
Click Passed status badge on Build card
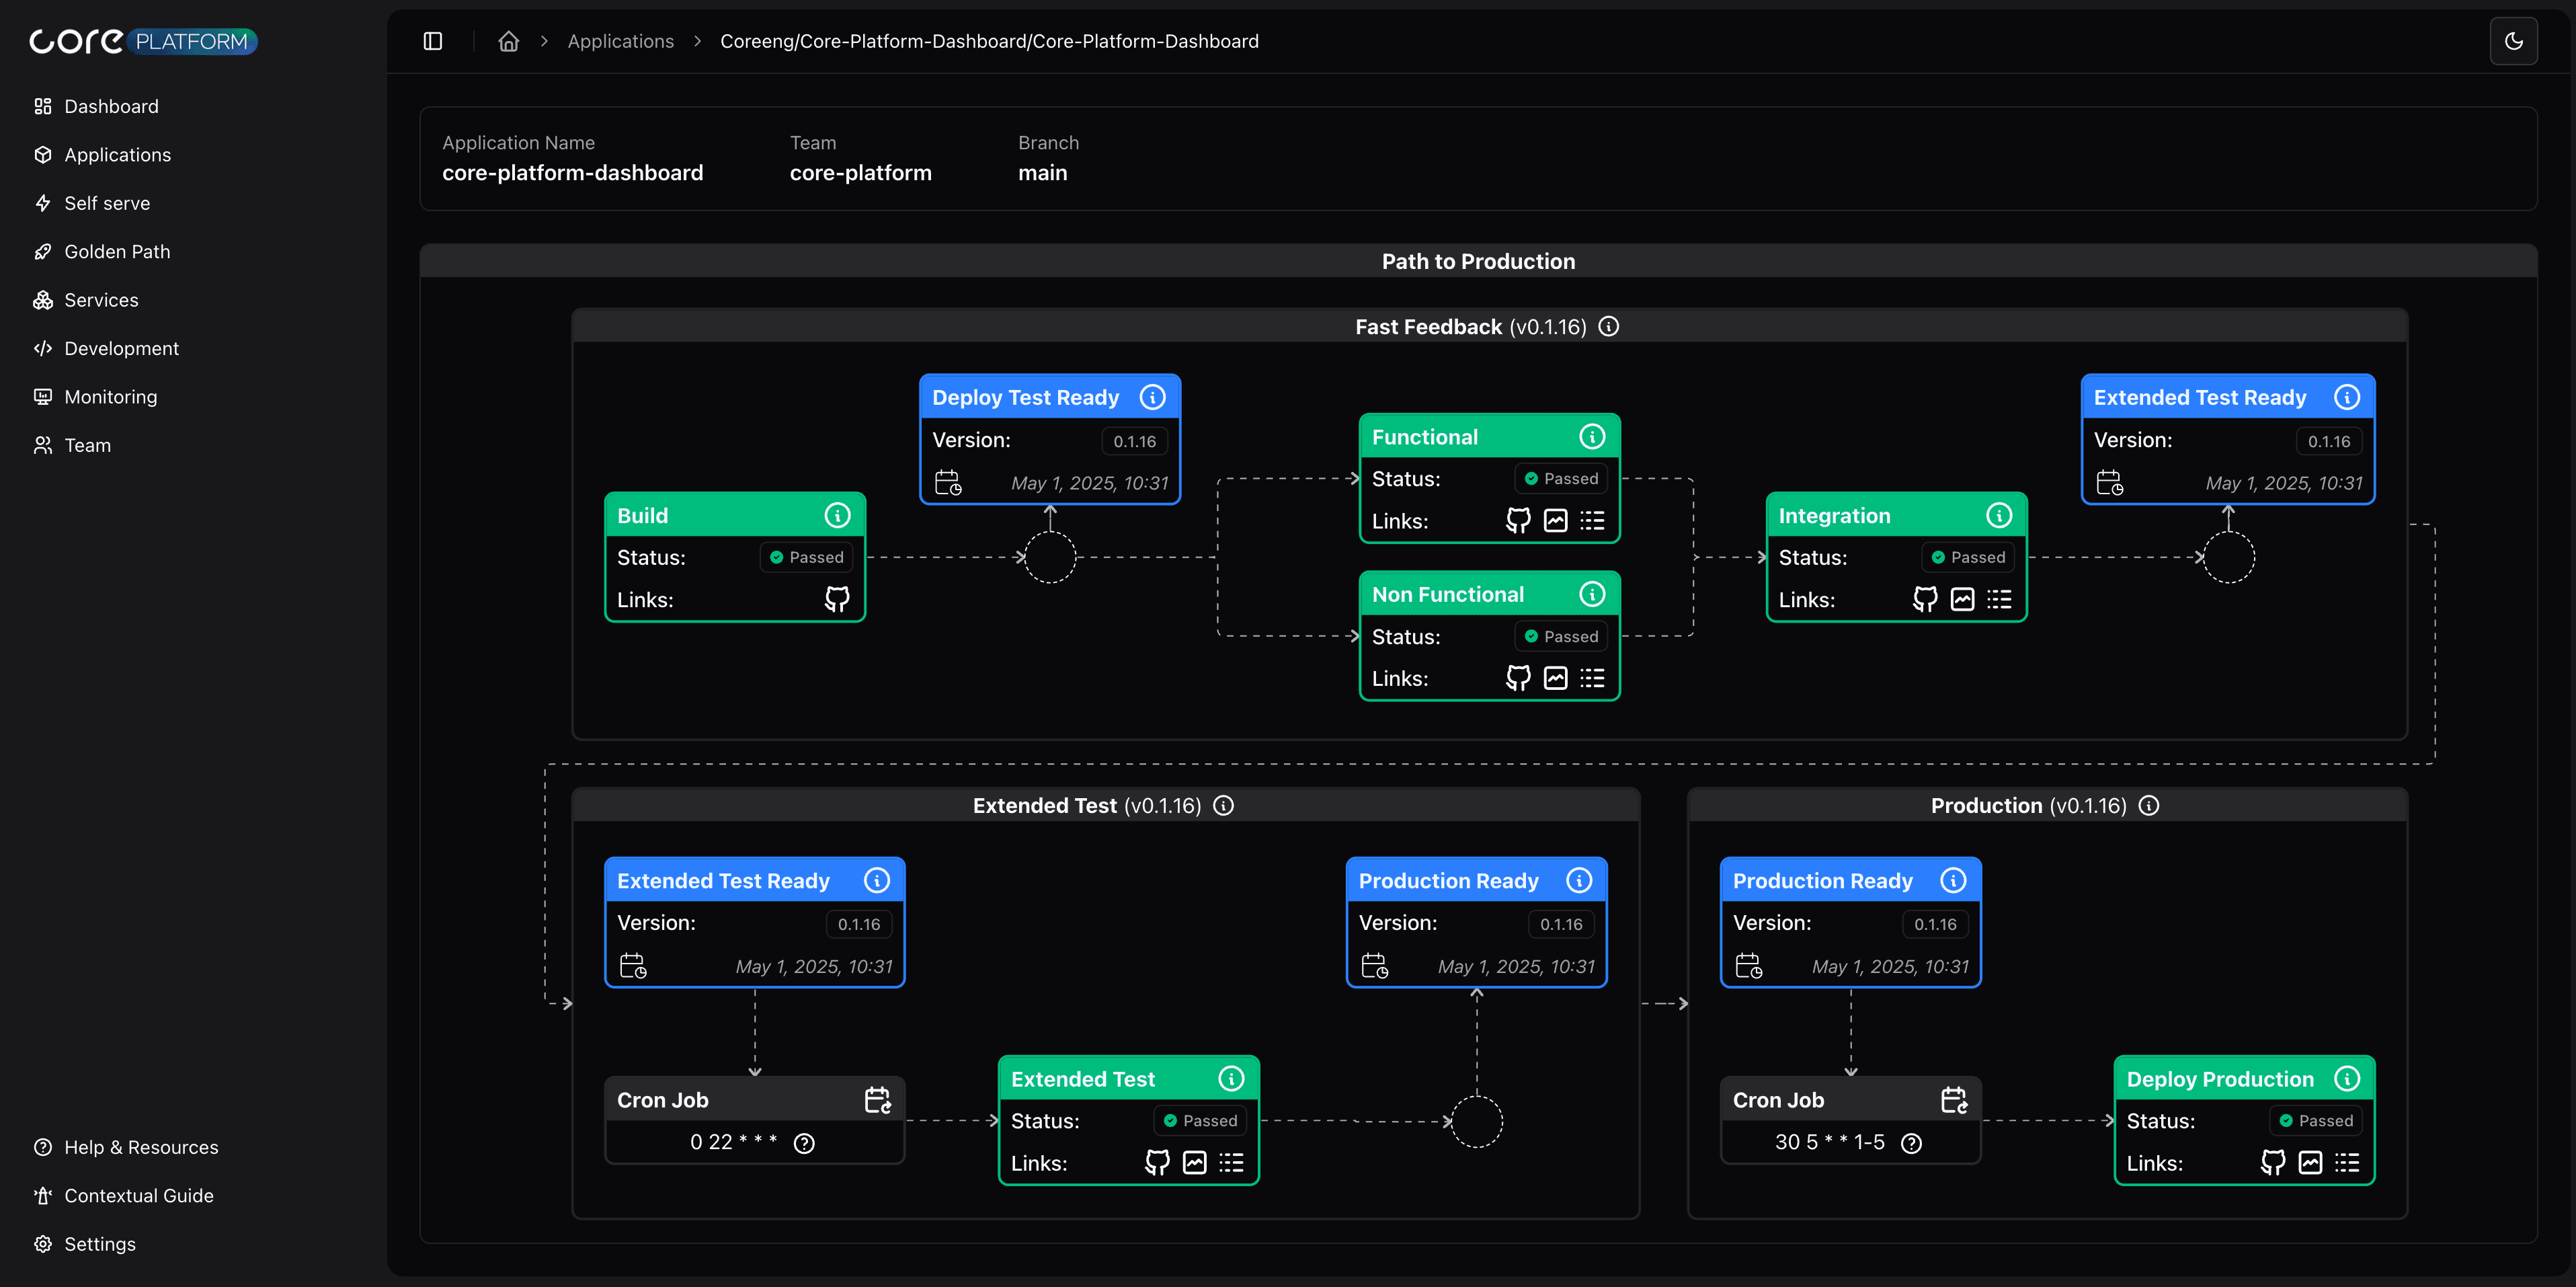[806, 557]
